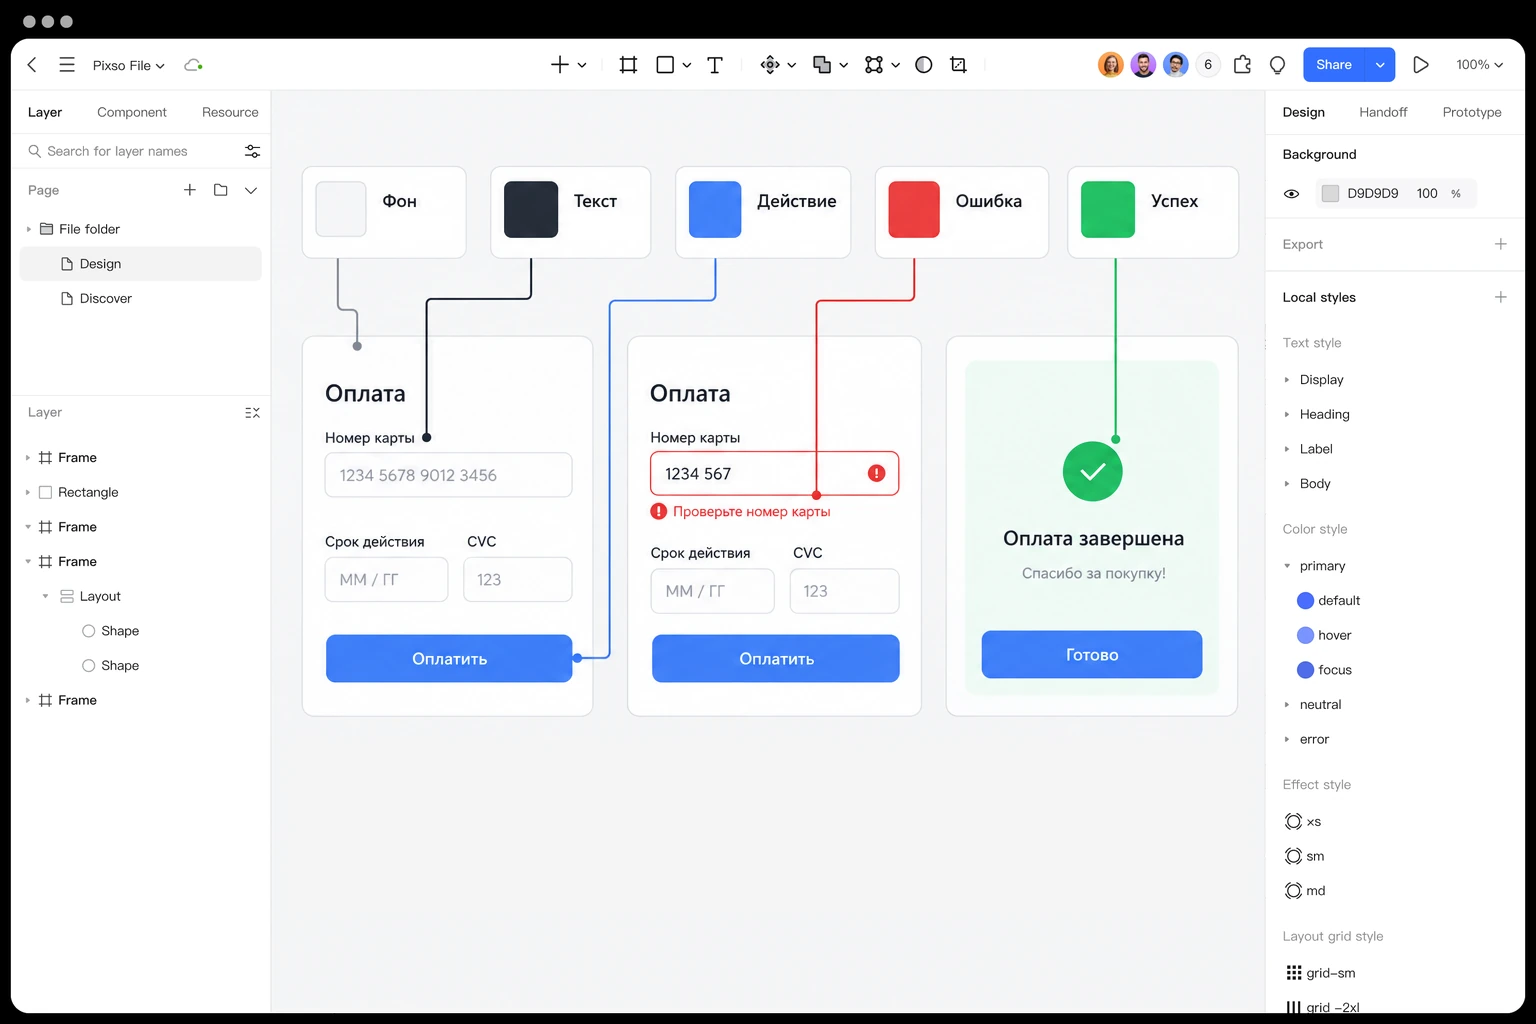1536x1024 pixels.
Task: Switch to the Resource tab
Action: 230,112
